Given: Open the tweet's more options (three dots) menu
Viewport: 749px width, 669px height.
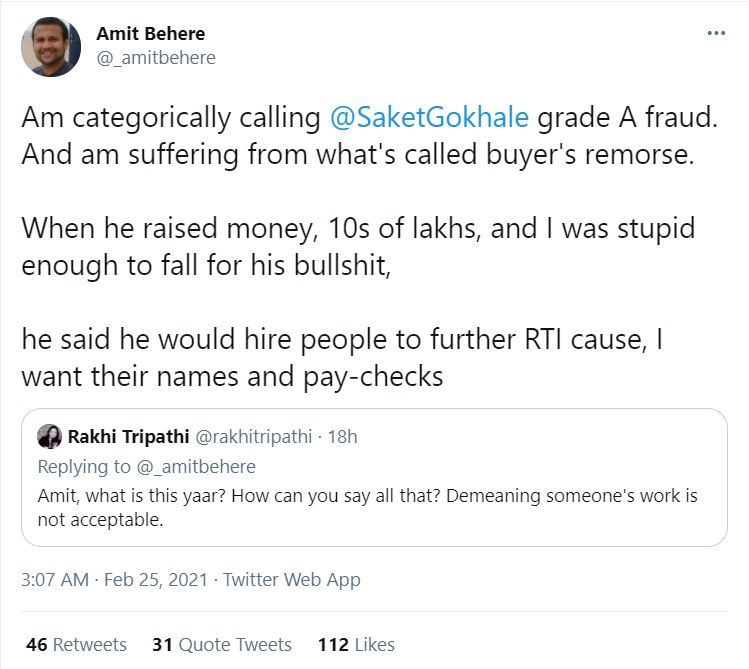Looking at the screenshot, I should 716,33.
